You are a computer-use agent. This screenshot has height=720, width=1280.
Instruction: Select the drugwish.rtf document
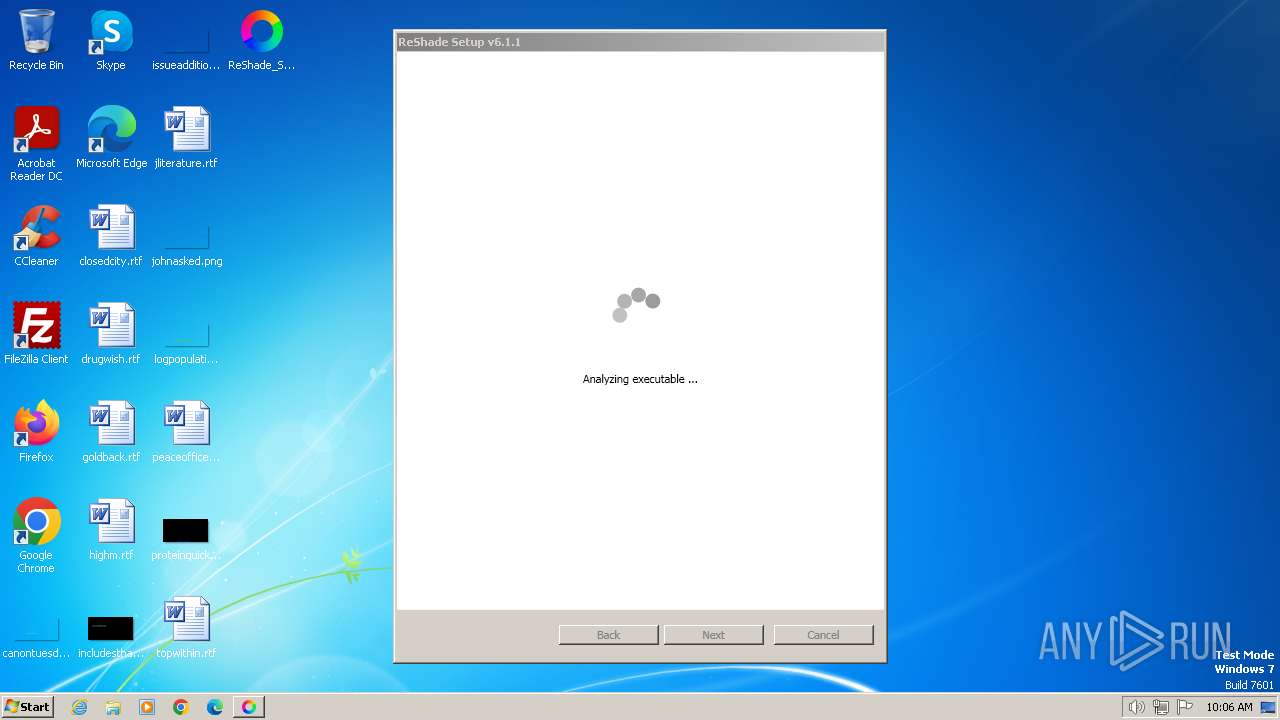tap(111, 334)
